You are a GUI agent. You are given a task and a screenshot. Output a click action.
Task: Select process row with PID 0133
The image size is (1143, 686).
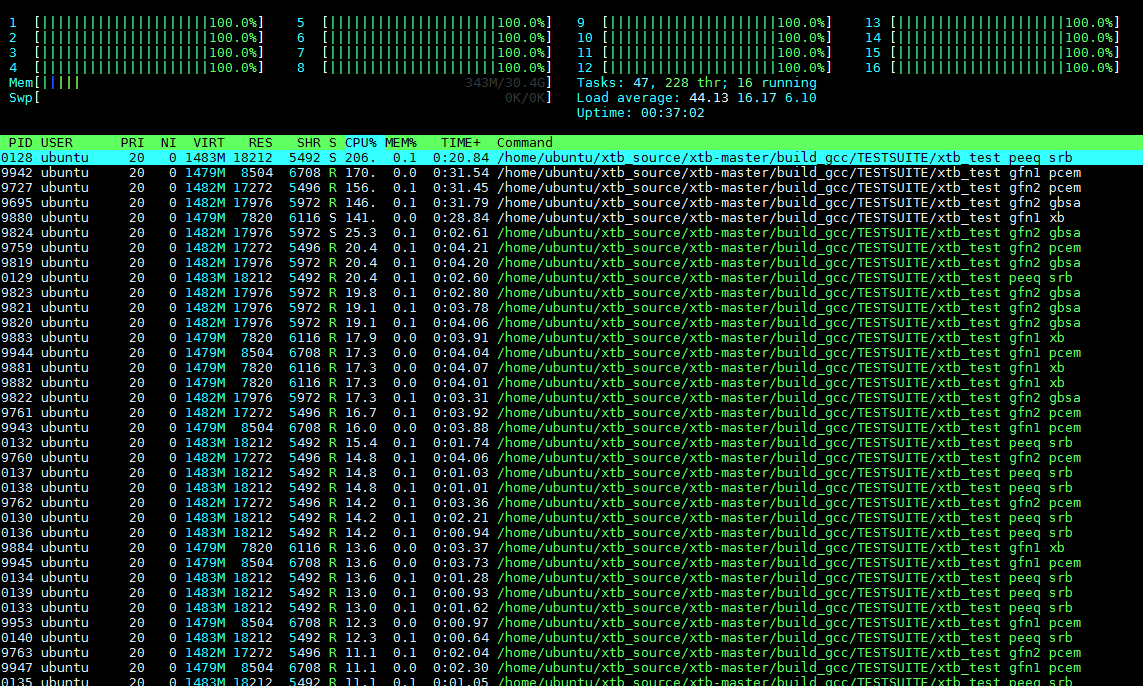coord(572,608)
